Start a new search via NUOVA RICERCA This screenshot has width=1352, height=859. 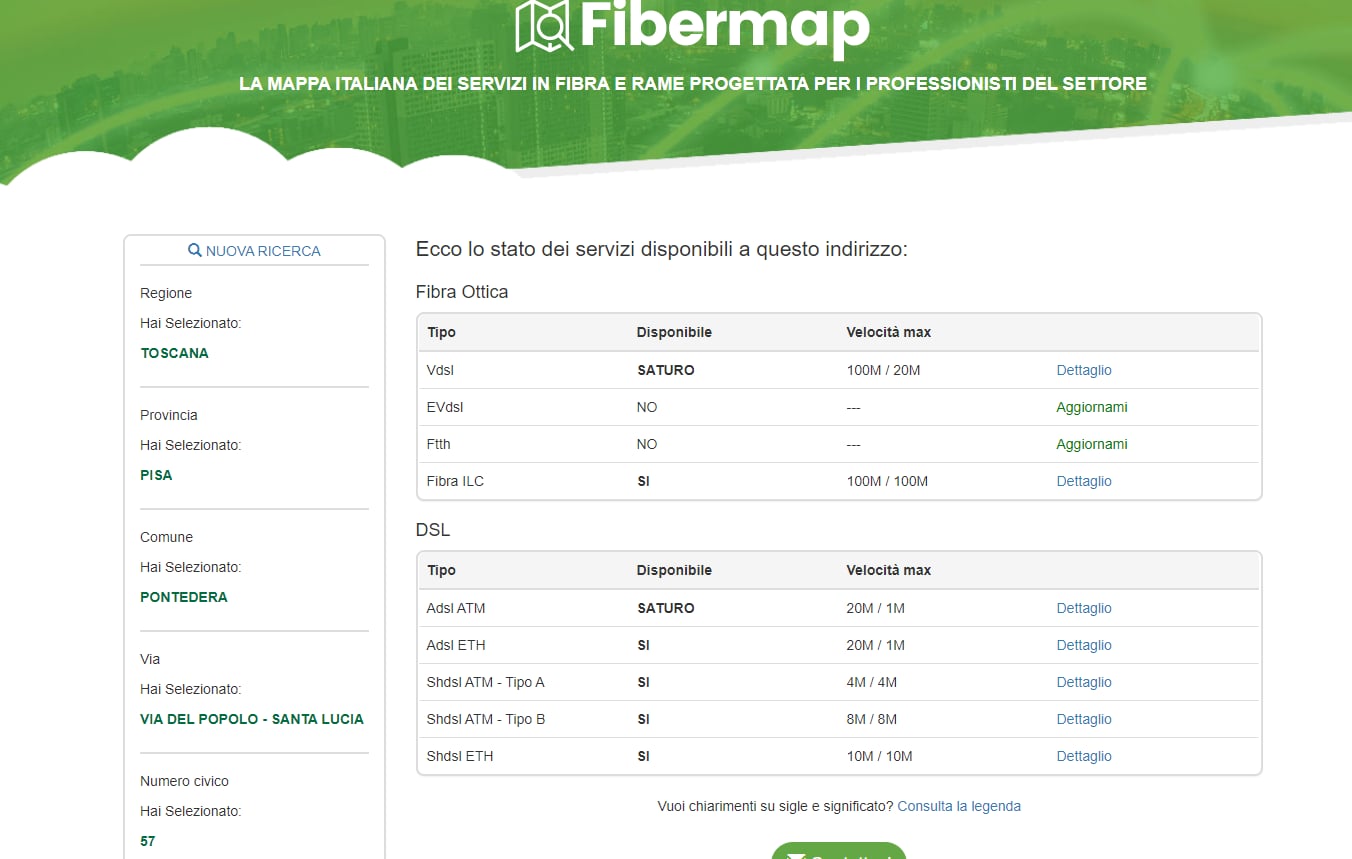(x=254, y=251)
